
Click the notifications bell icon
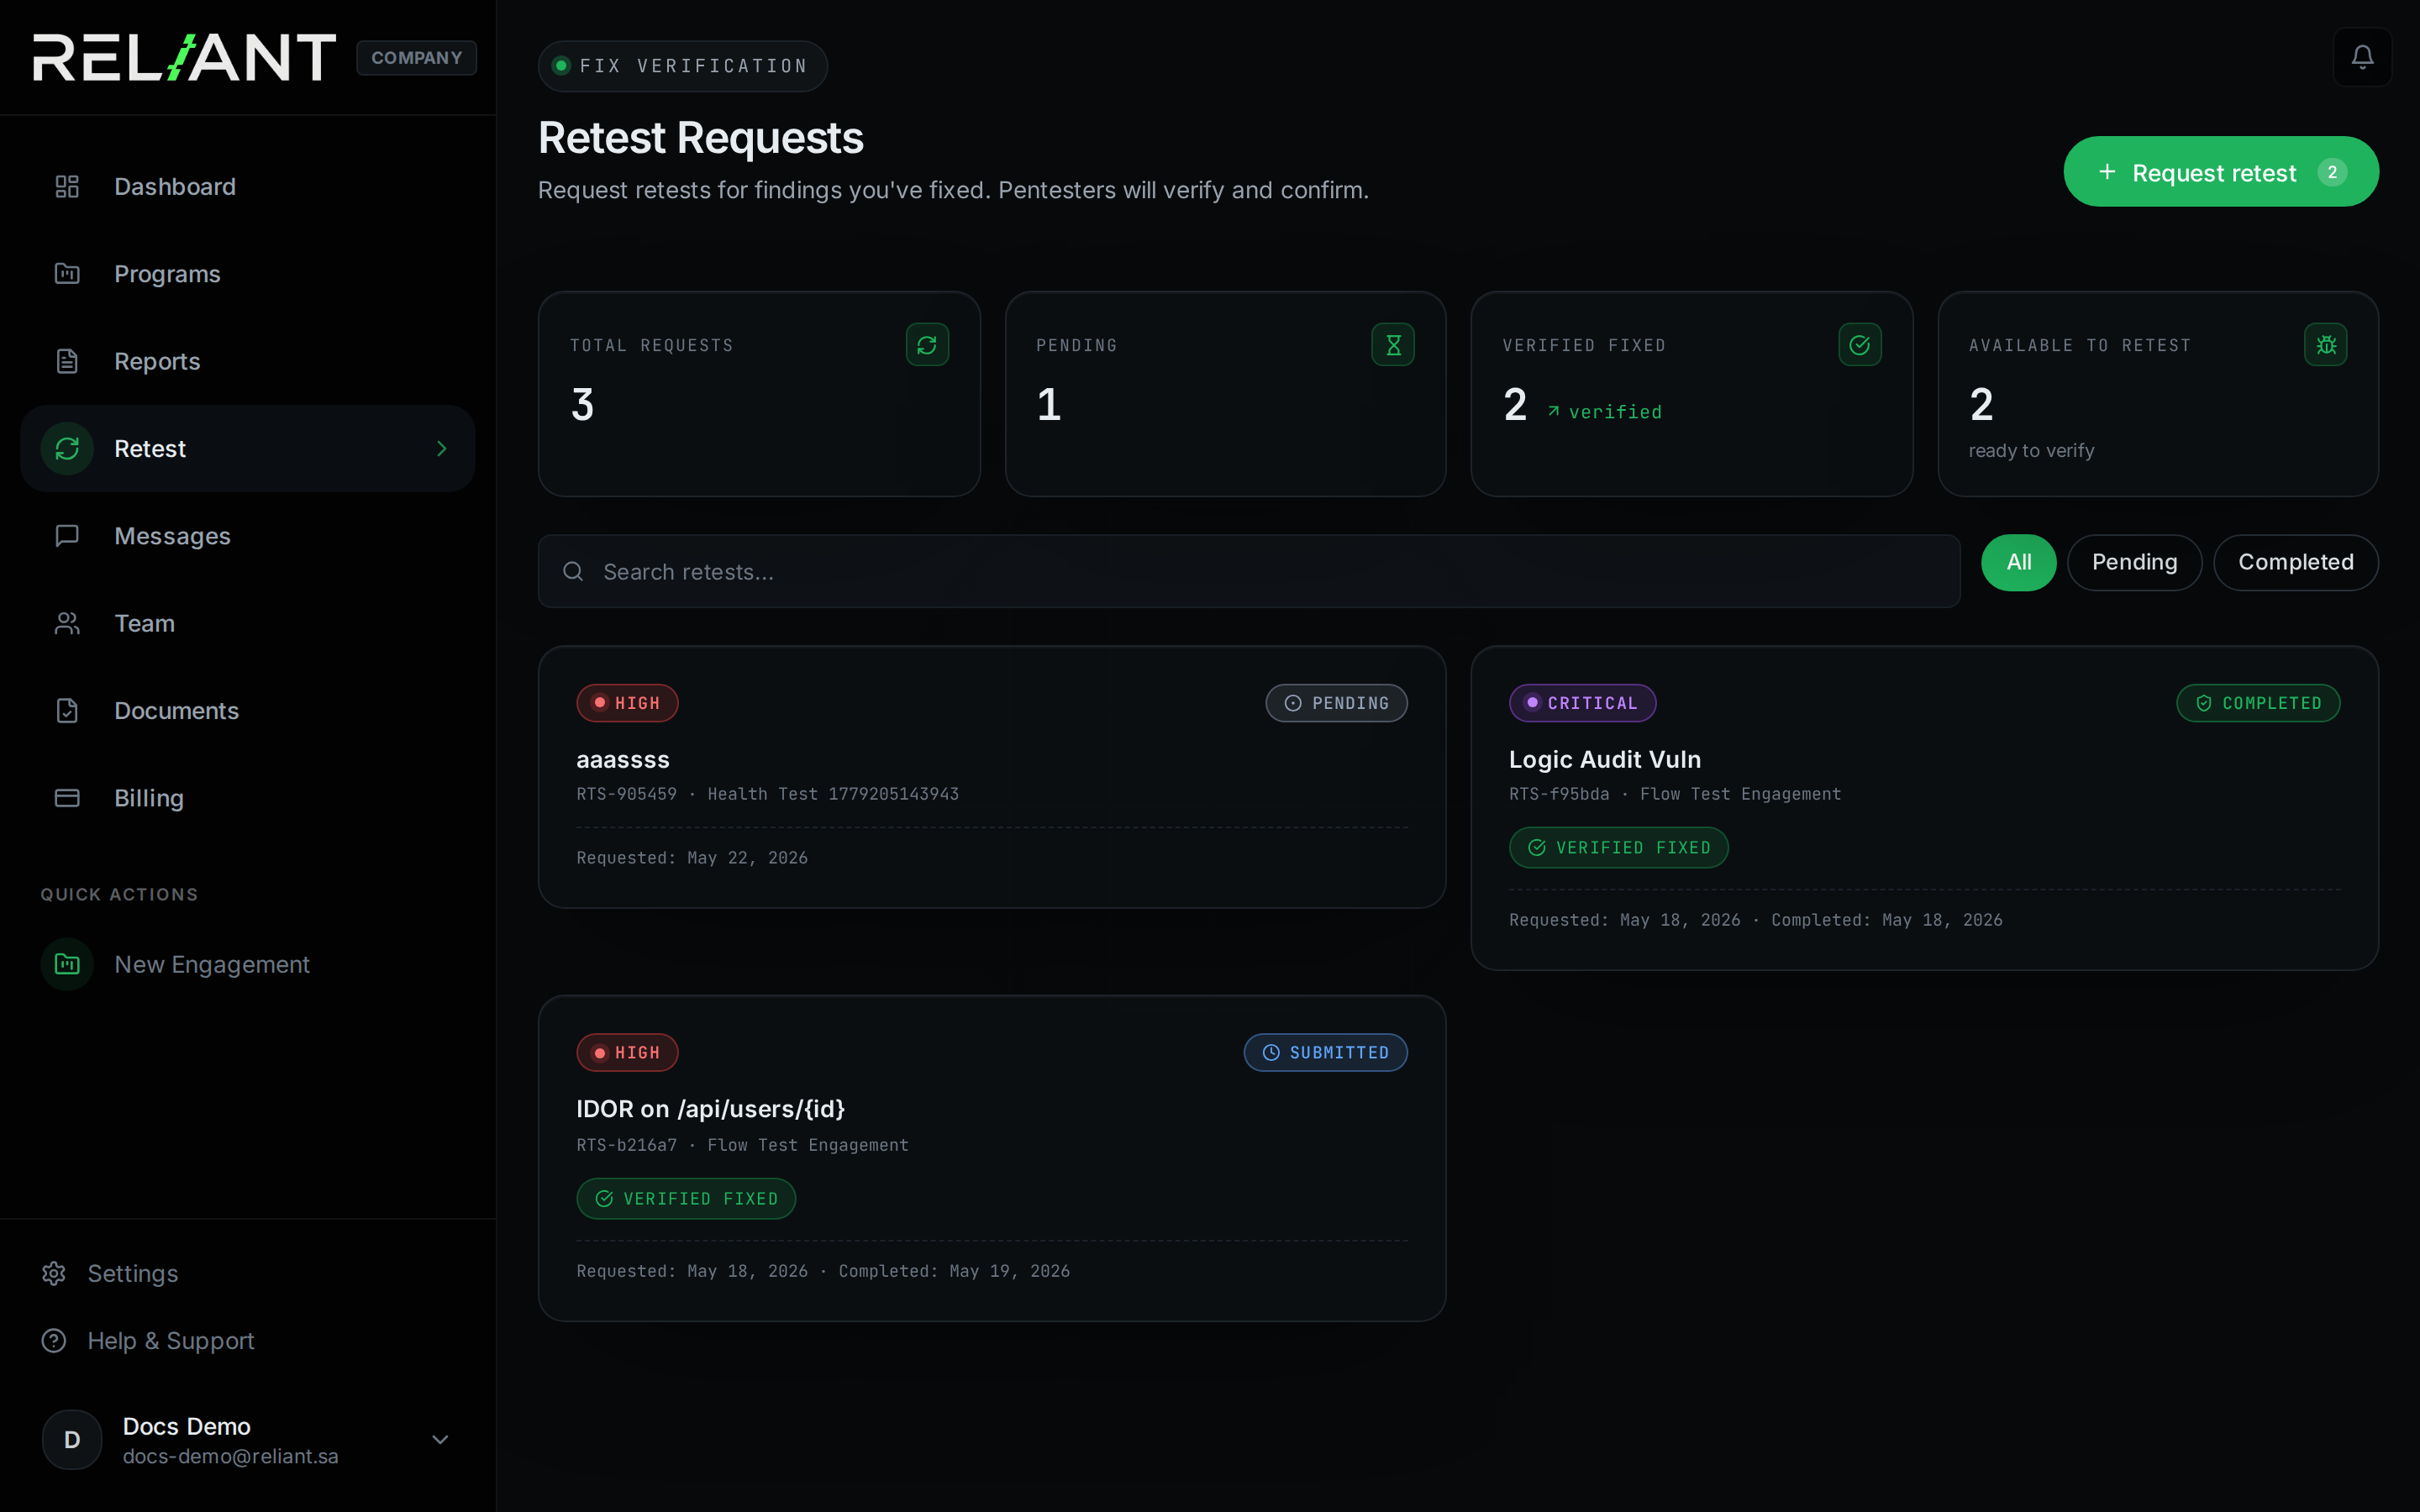coord(2362,57)
